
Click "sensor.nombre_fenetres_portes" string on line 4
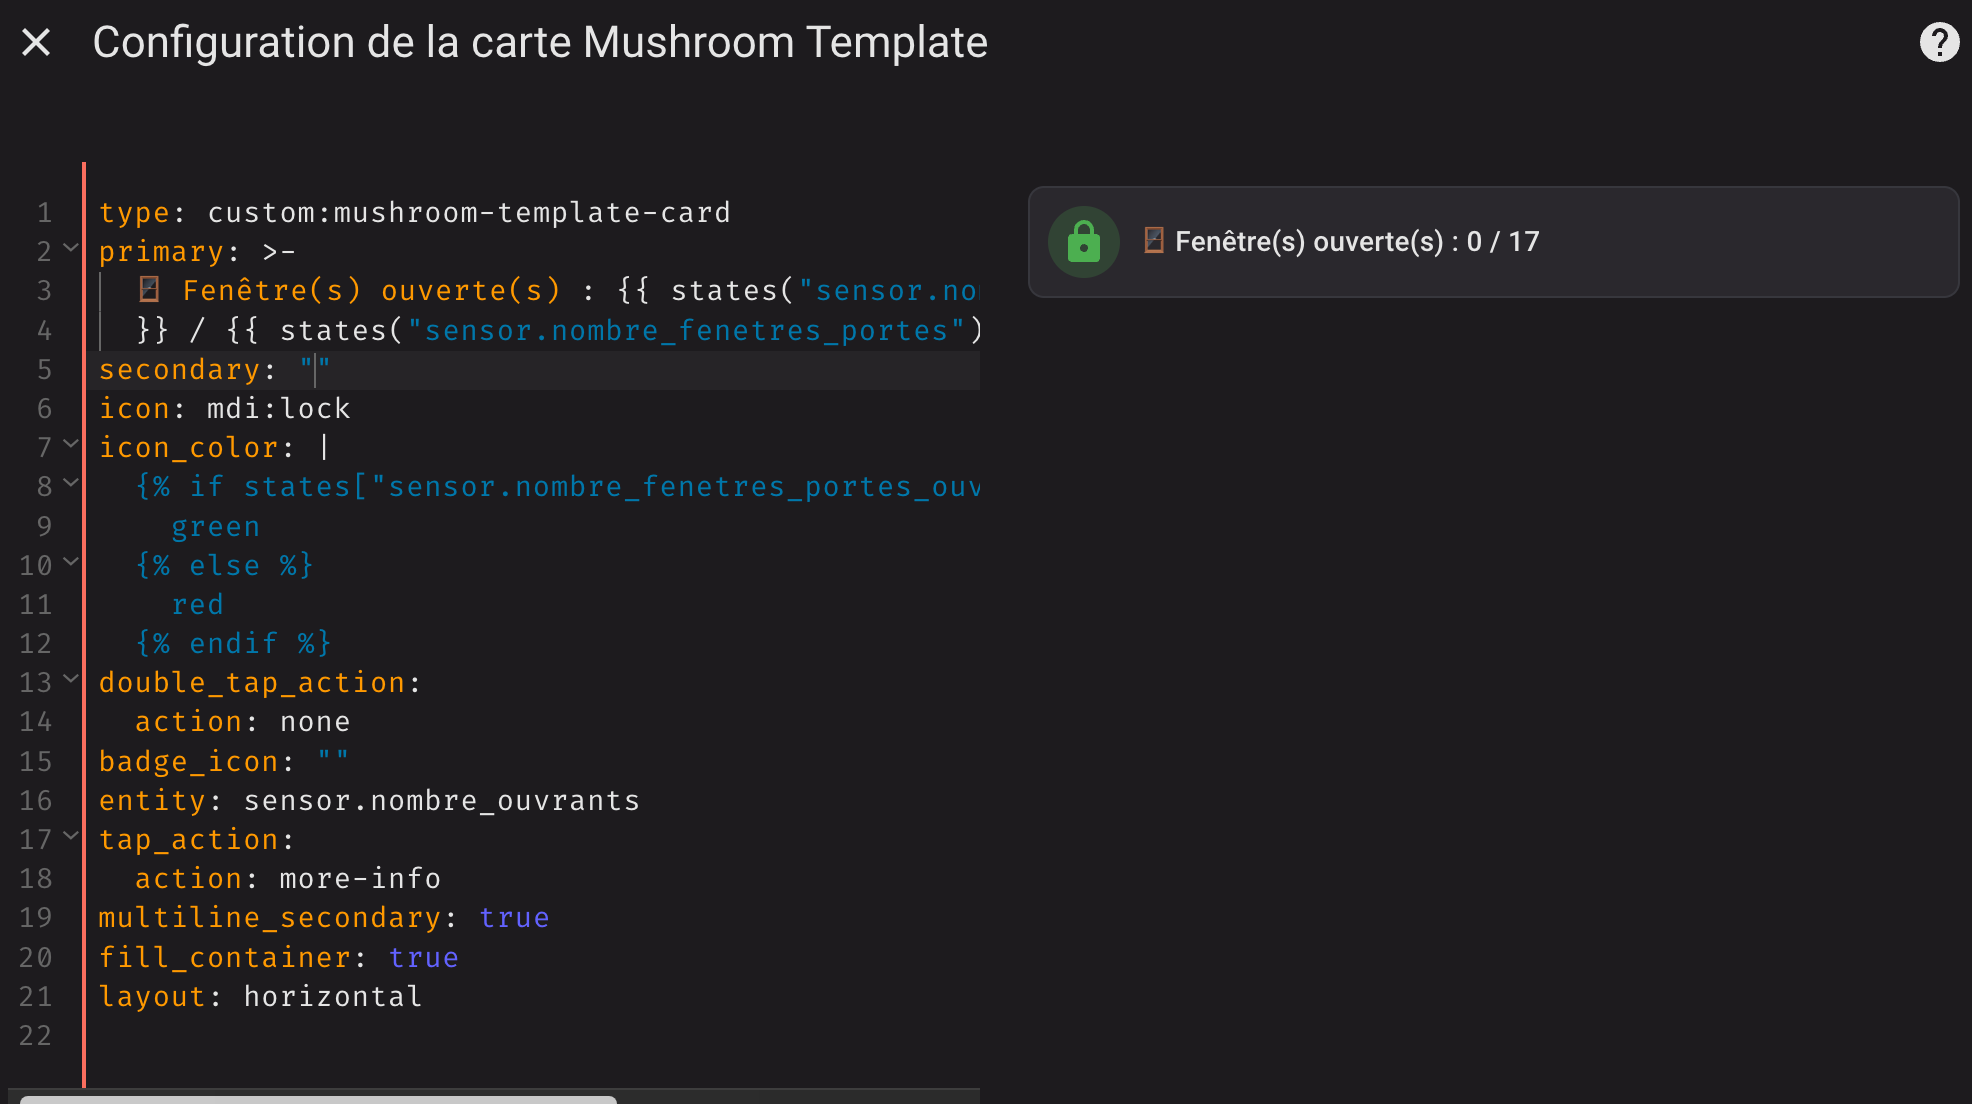coord(686,331)
